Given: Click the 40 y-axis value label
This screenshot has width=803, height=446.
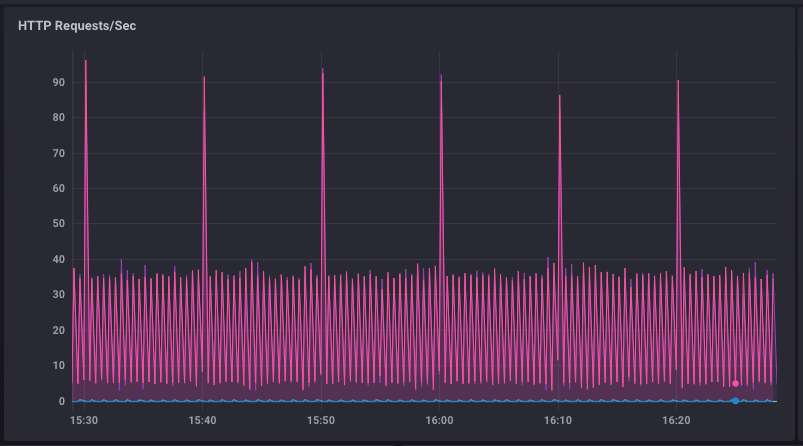Looking at the screenshot, I should (58, 260).
